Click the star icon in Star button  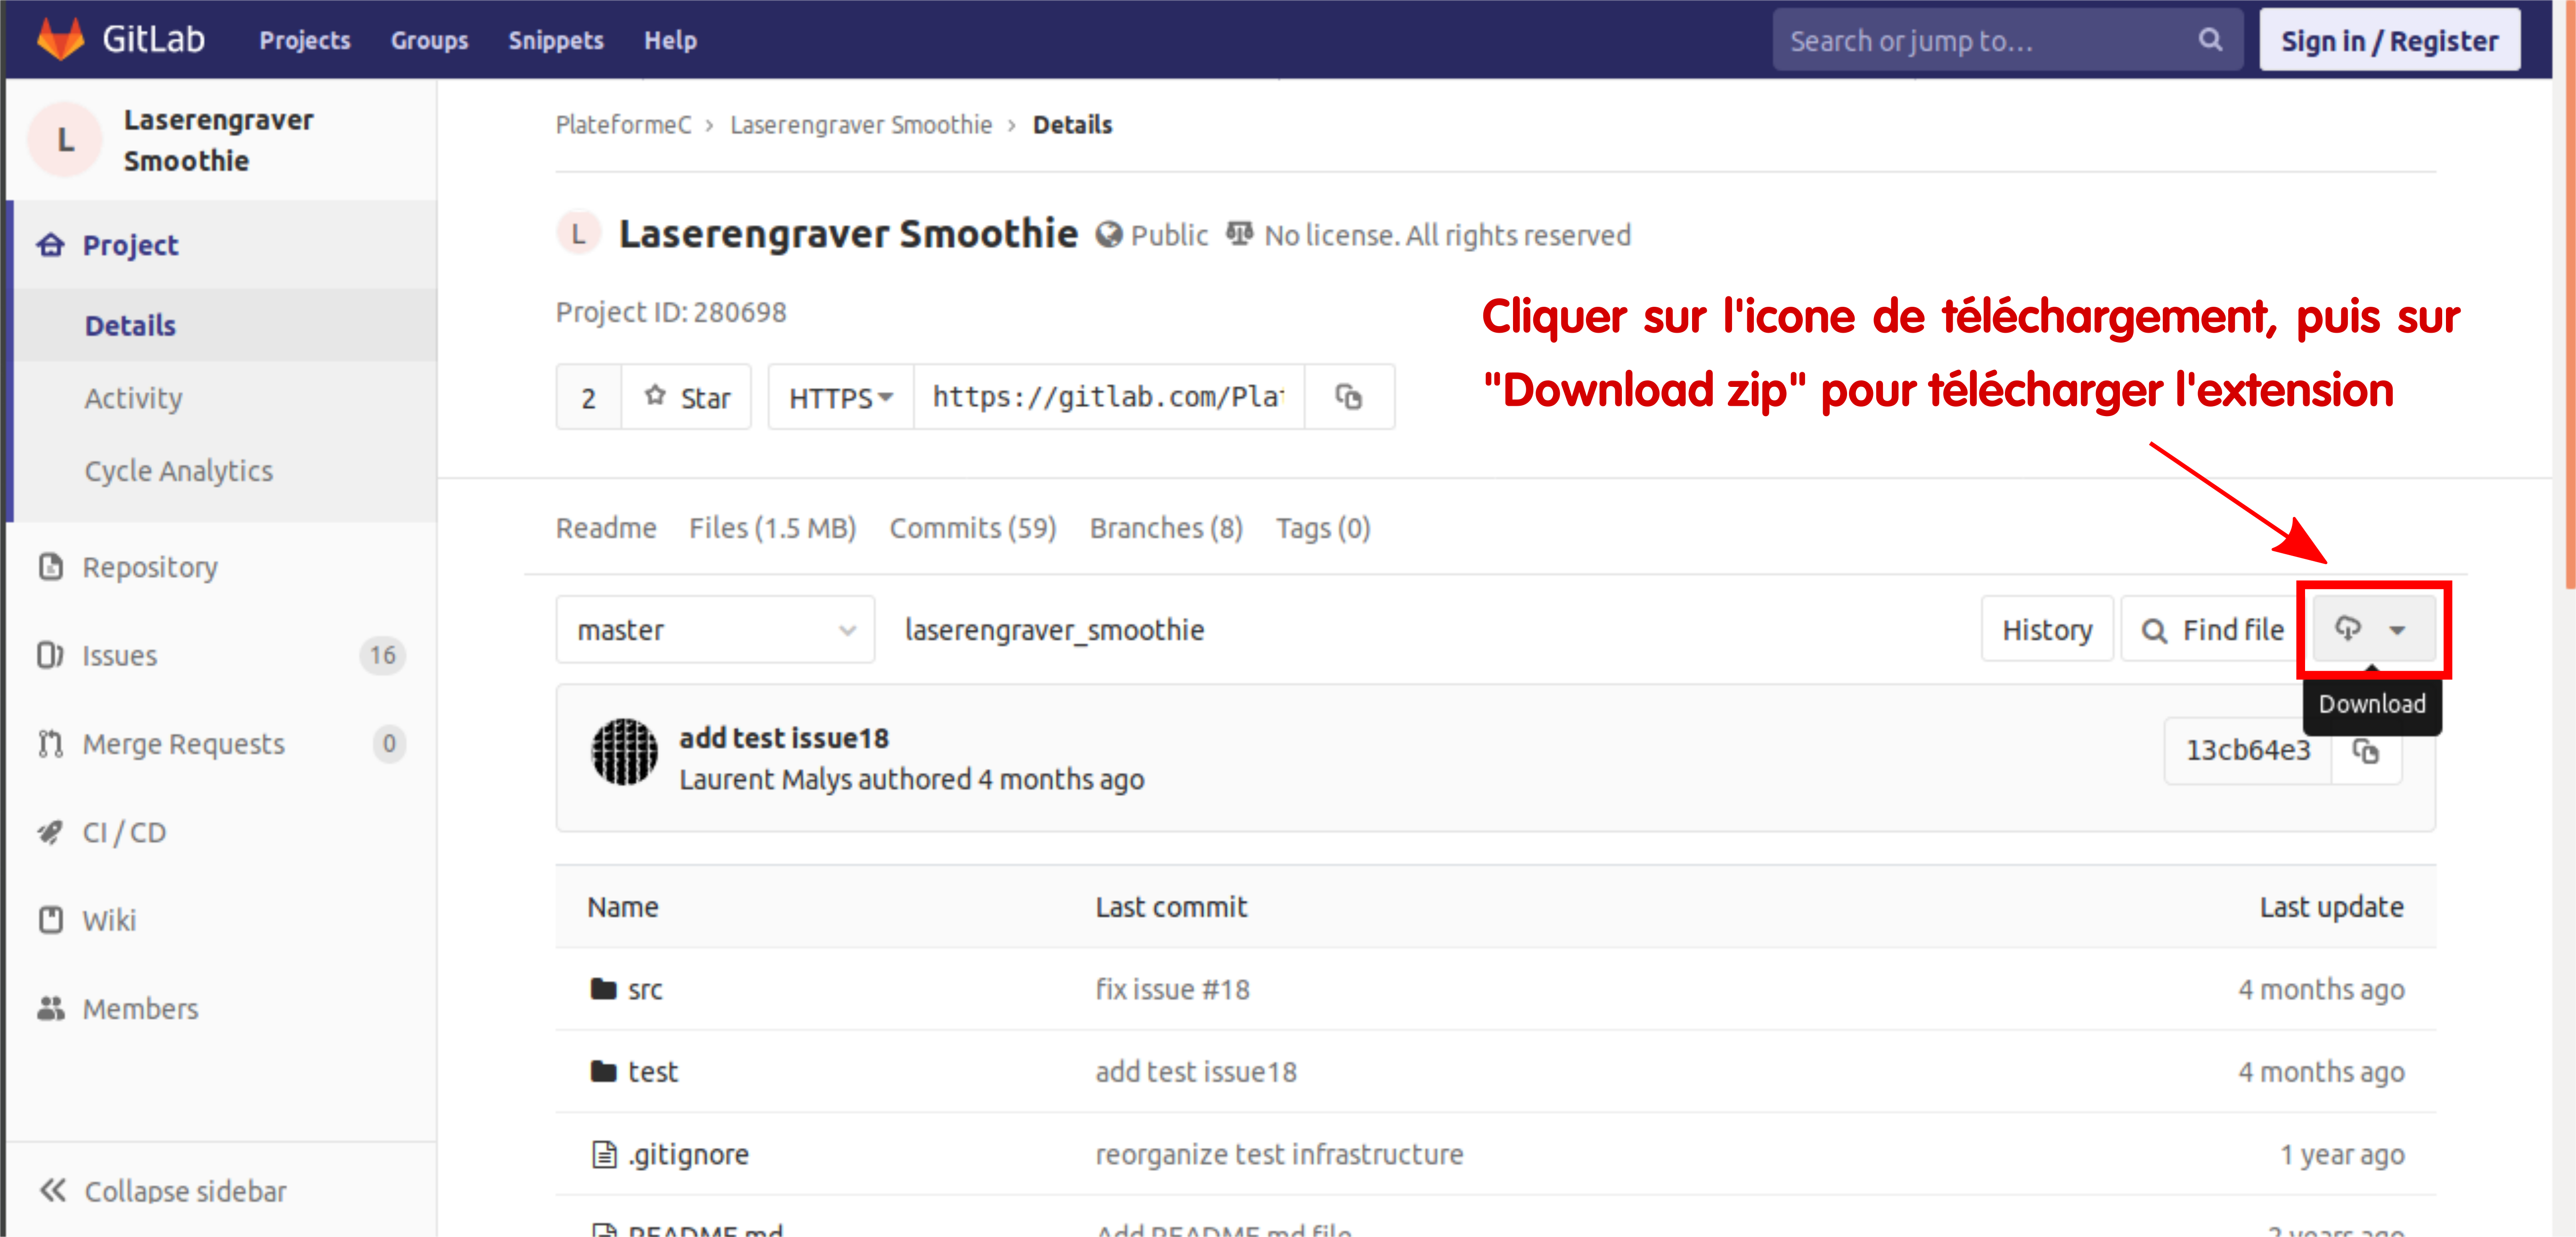tap(655, 396)
